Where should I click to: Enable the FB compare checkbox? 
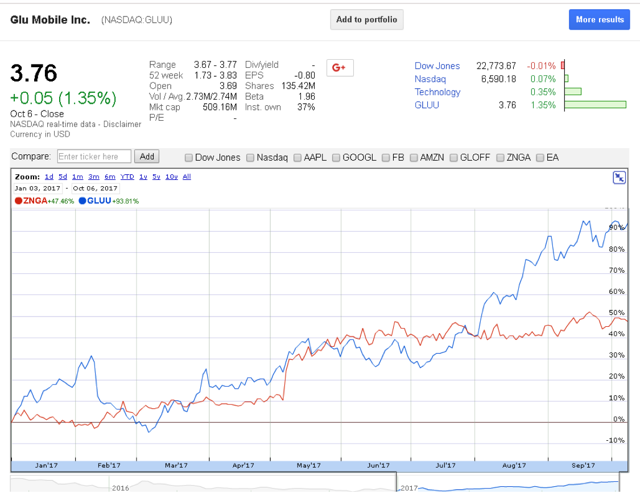pyautogui.click(x=386, y=158)
